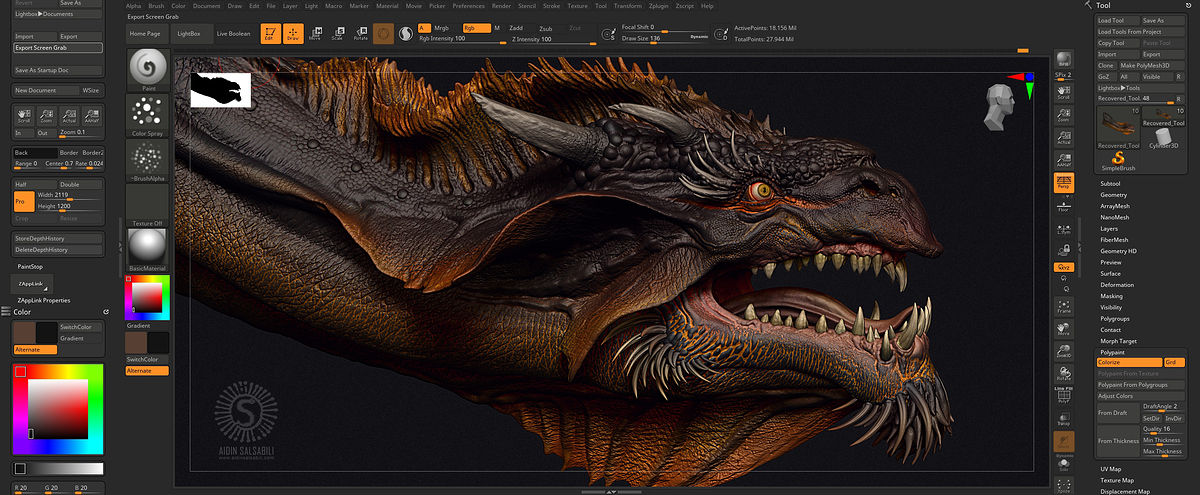
Task: Toggle Live Boolean mode
Action: click(x=233, y=33)
